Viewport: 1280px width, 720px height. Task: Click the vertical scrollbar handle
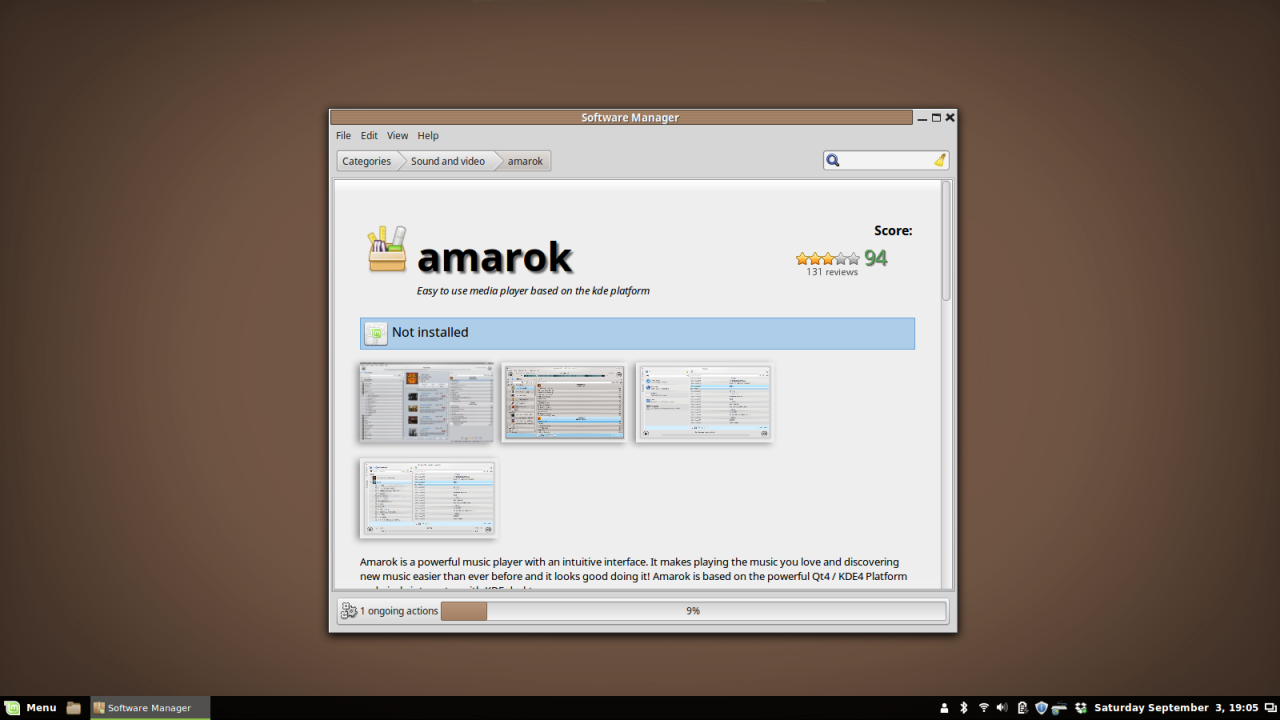point(946,241)
